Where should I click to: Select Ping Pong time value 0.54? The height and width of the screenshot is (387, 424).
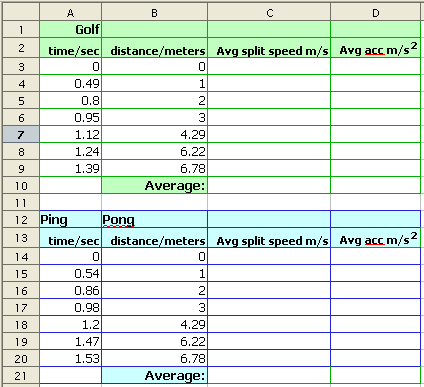tap(71, 273)
